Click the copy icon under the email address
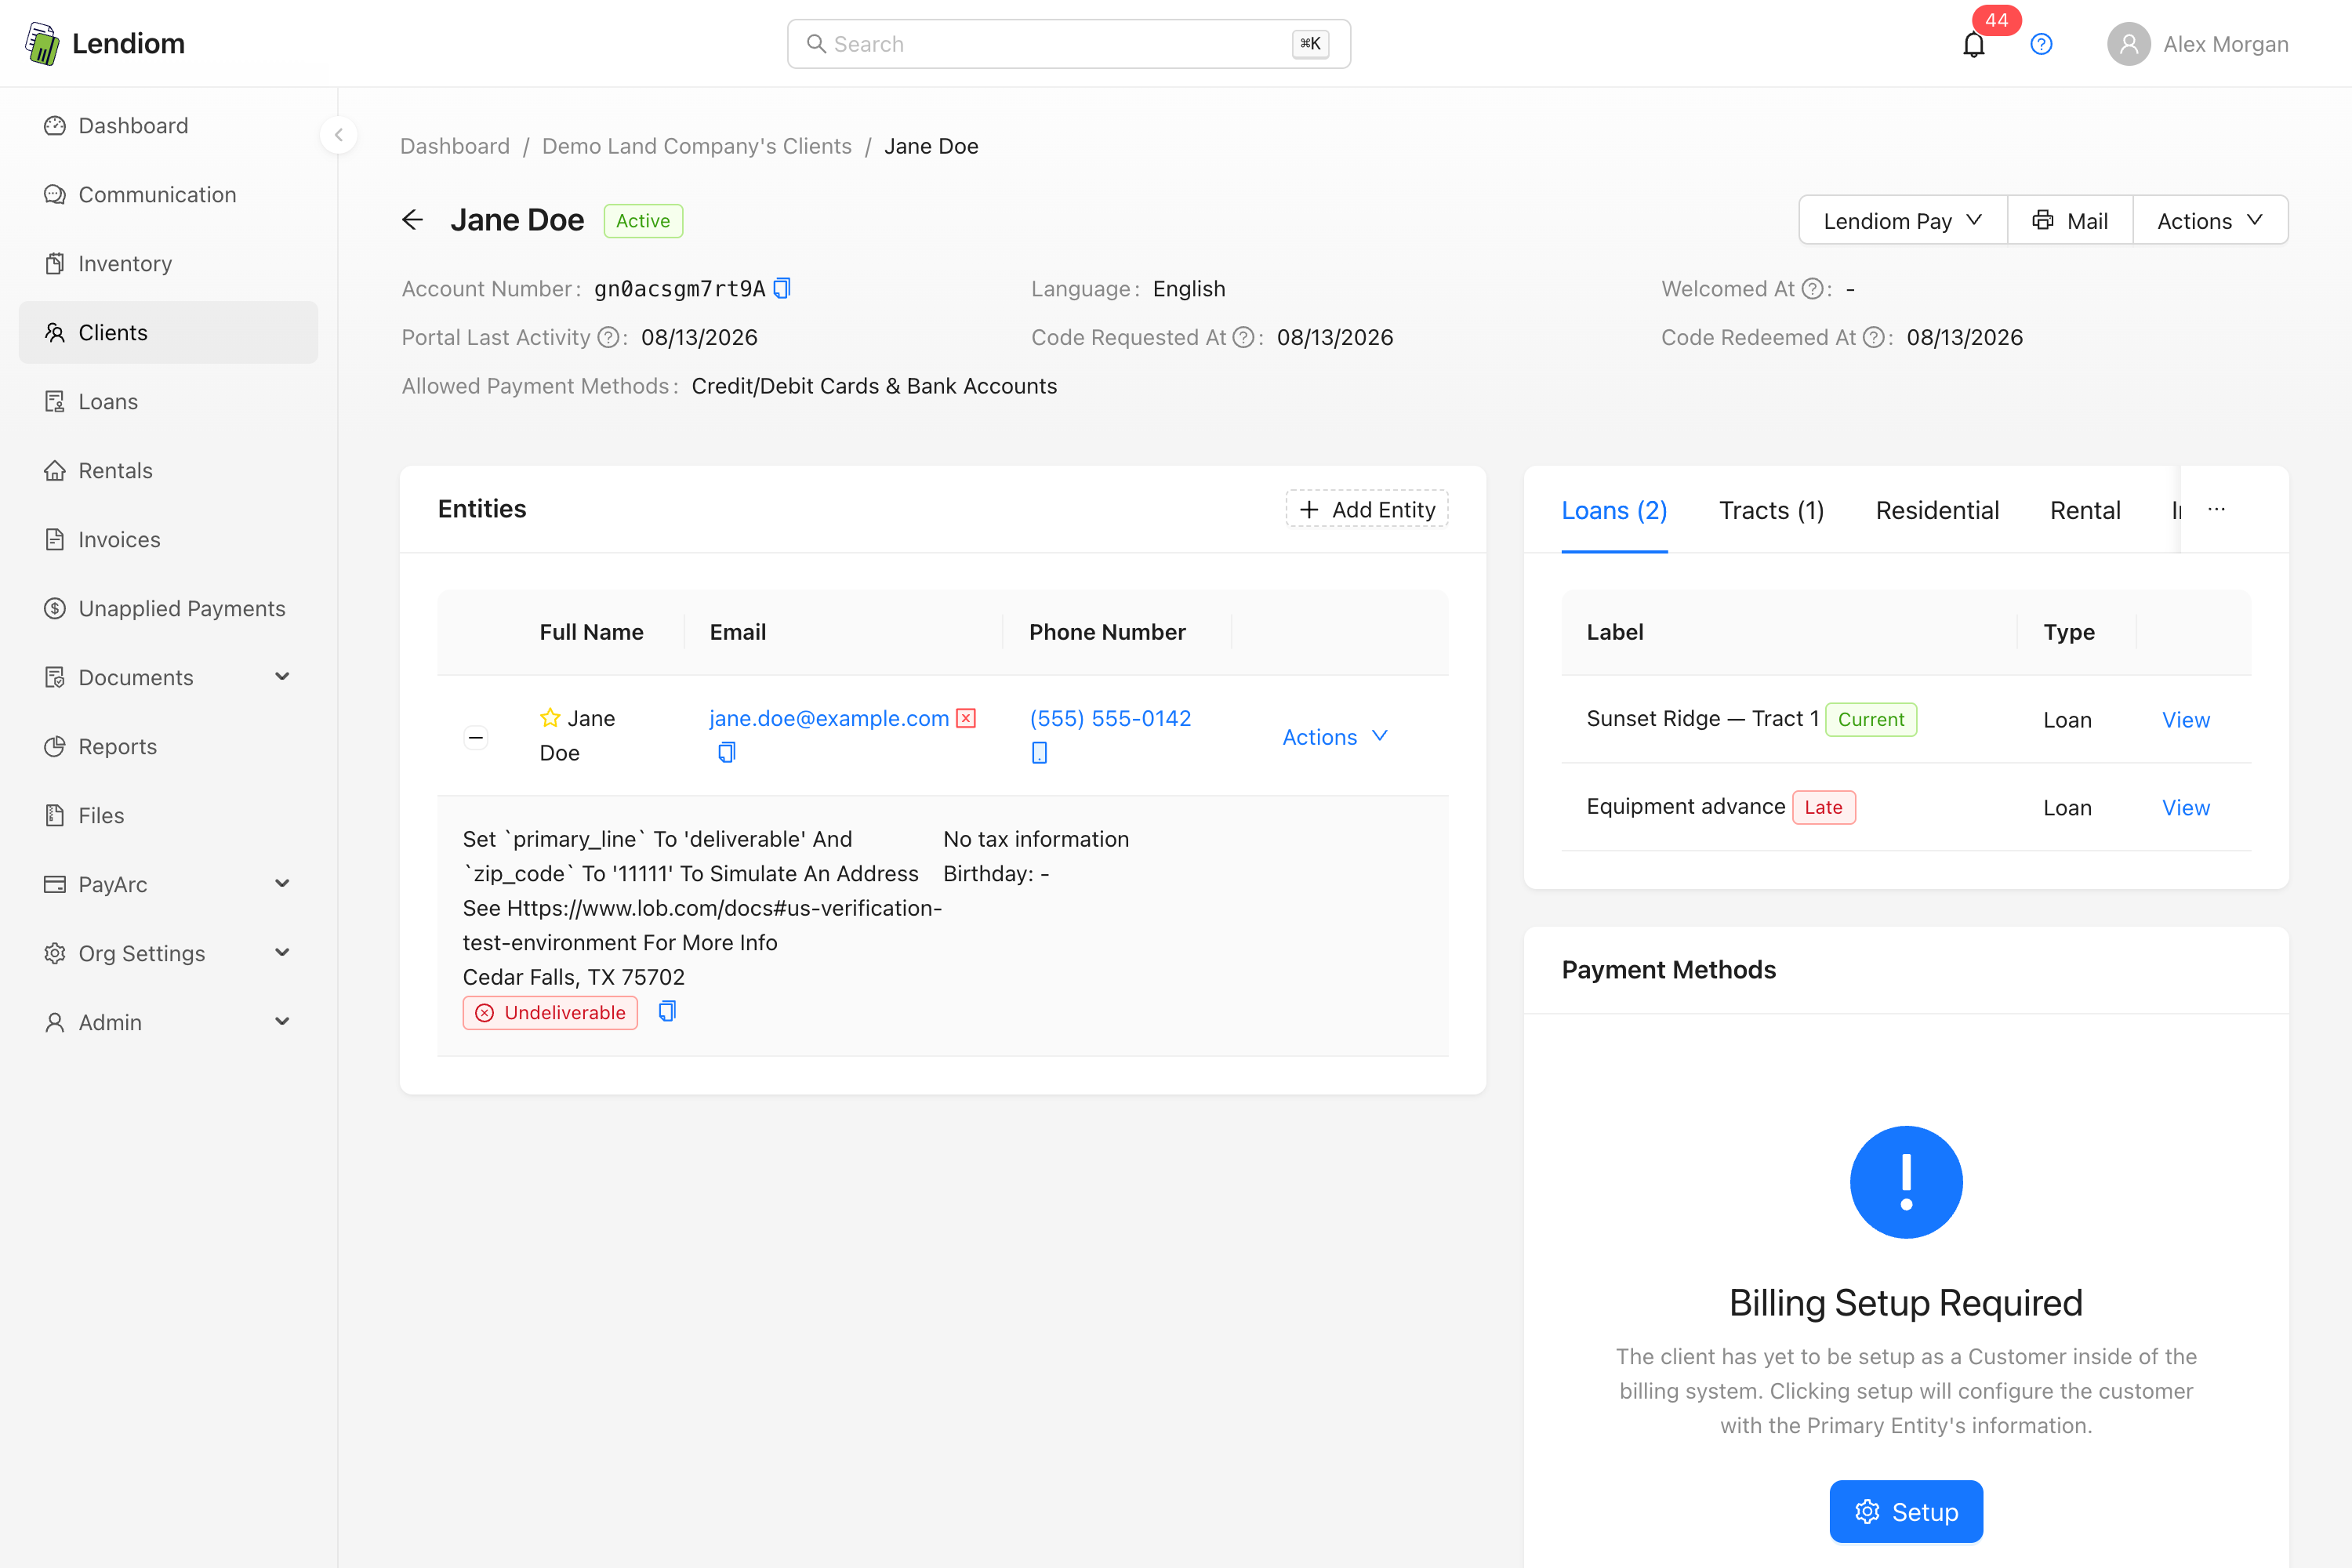This screenshot has height=1568, width=2352. (727, 752)
